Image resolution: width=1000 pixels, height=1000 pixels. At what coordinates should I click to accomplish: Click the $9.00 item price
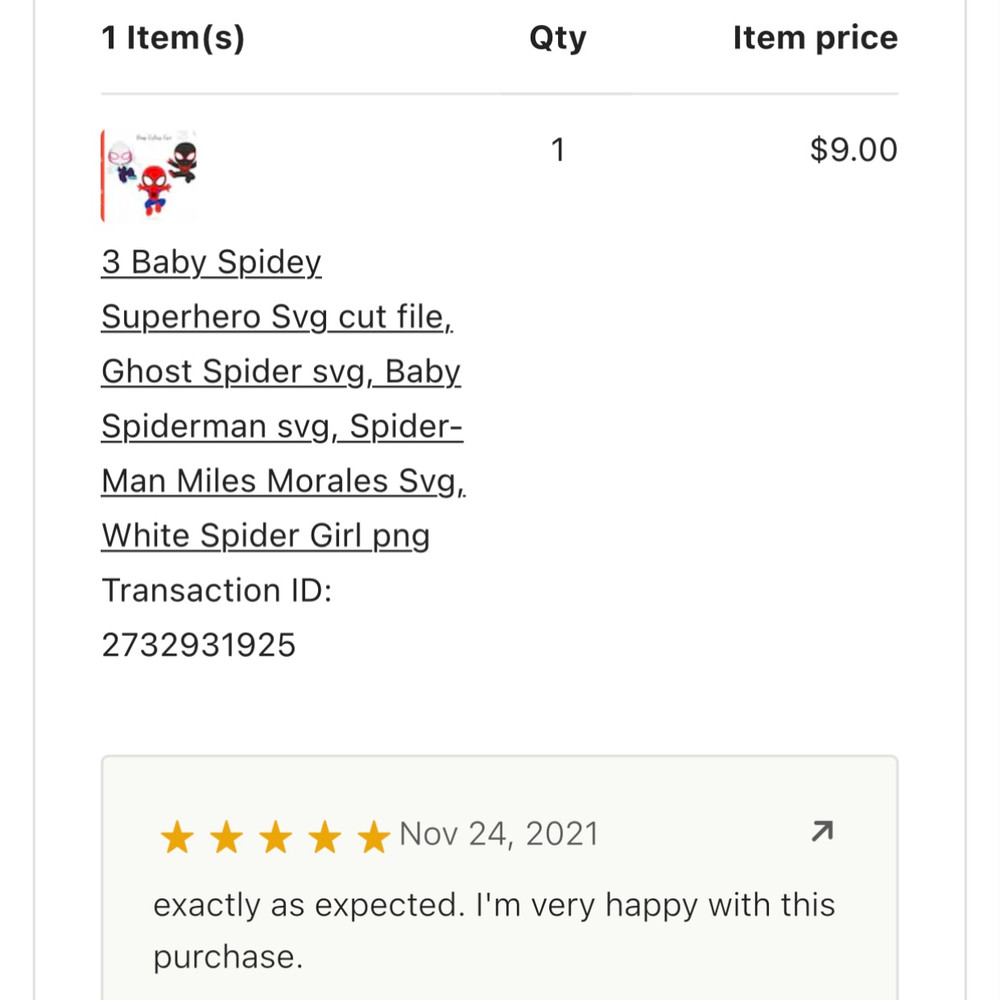pos(853,150)
